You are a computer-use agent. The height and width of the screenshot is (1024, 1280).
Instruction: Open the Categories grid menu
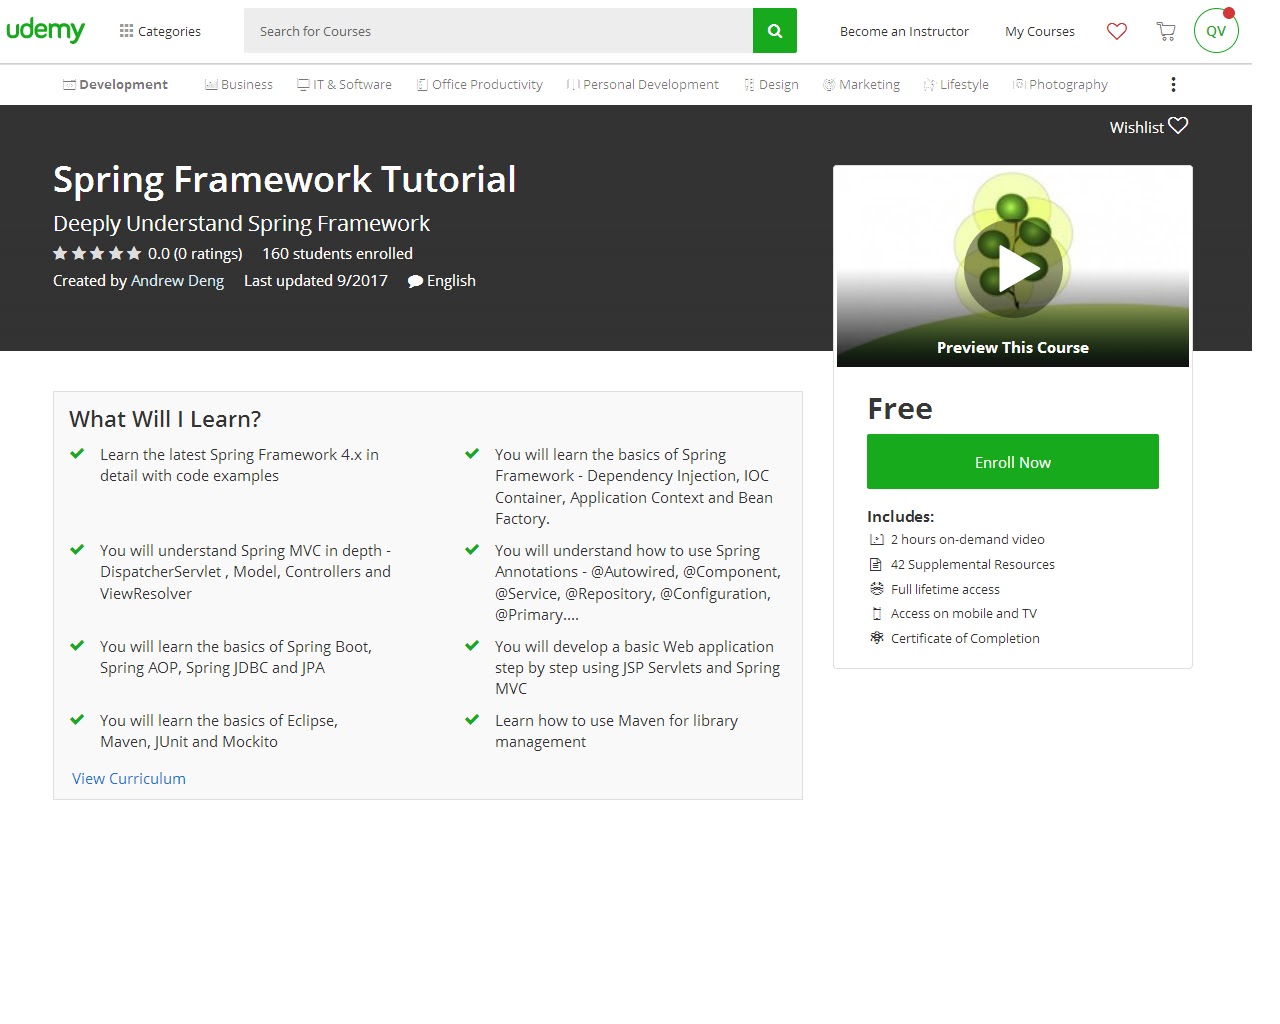click(x=160, y=31)
